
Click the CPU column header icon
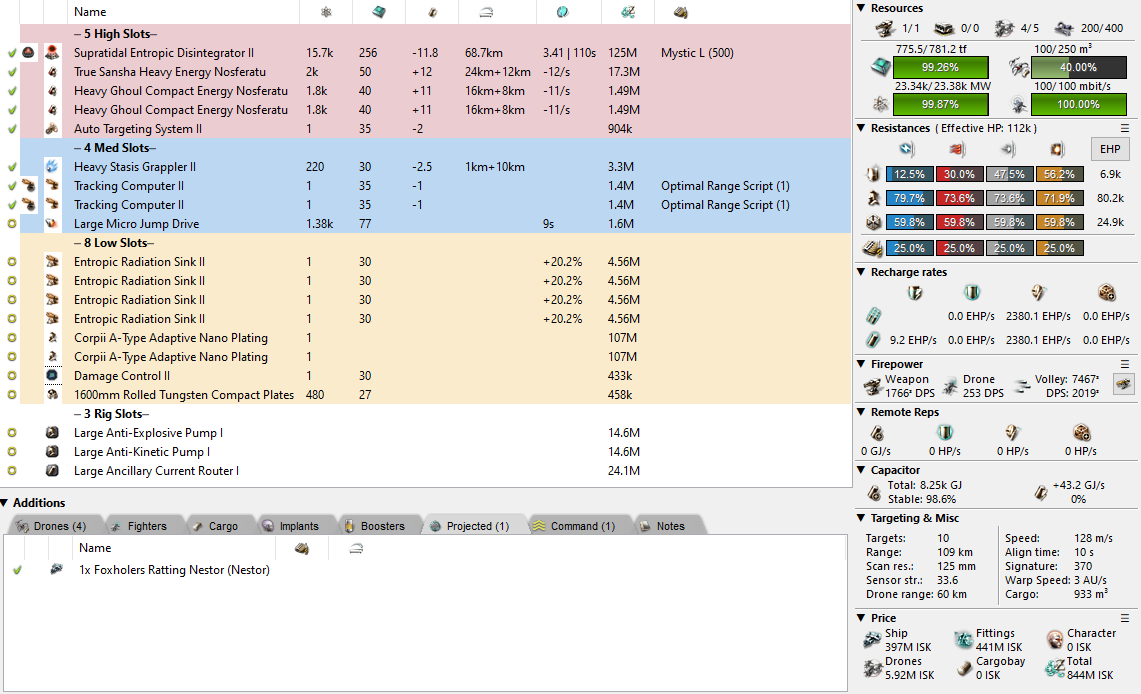(381, 12)
